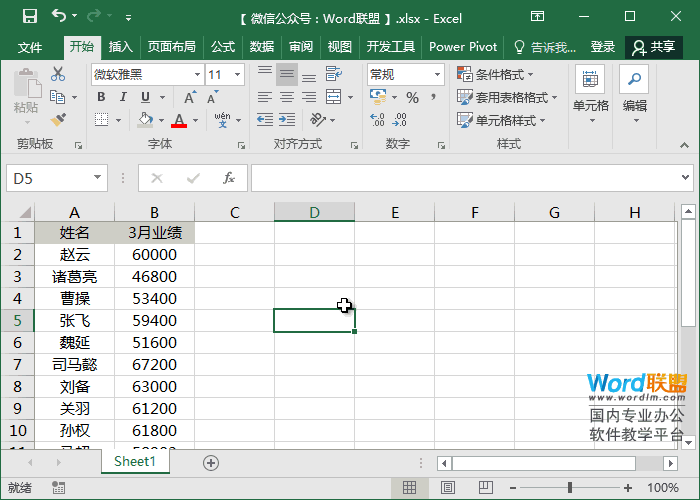The width and height of the screenshot is (700, 500).
Task: Switch to the Power Pivot tab
Action: 463,47
